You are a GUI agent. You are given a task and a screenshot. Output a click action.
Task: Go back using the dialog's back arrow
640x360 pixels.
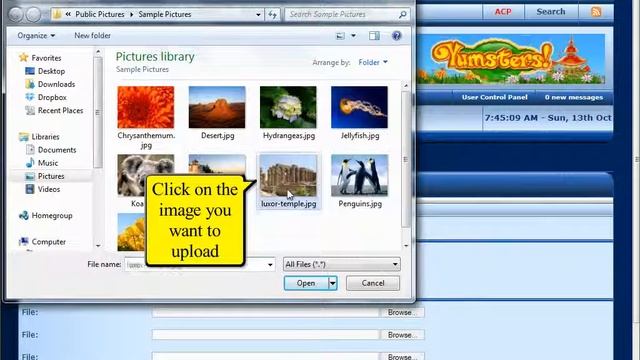coord(16,15)
